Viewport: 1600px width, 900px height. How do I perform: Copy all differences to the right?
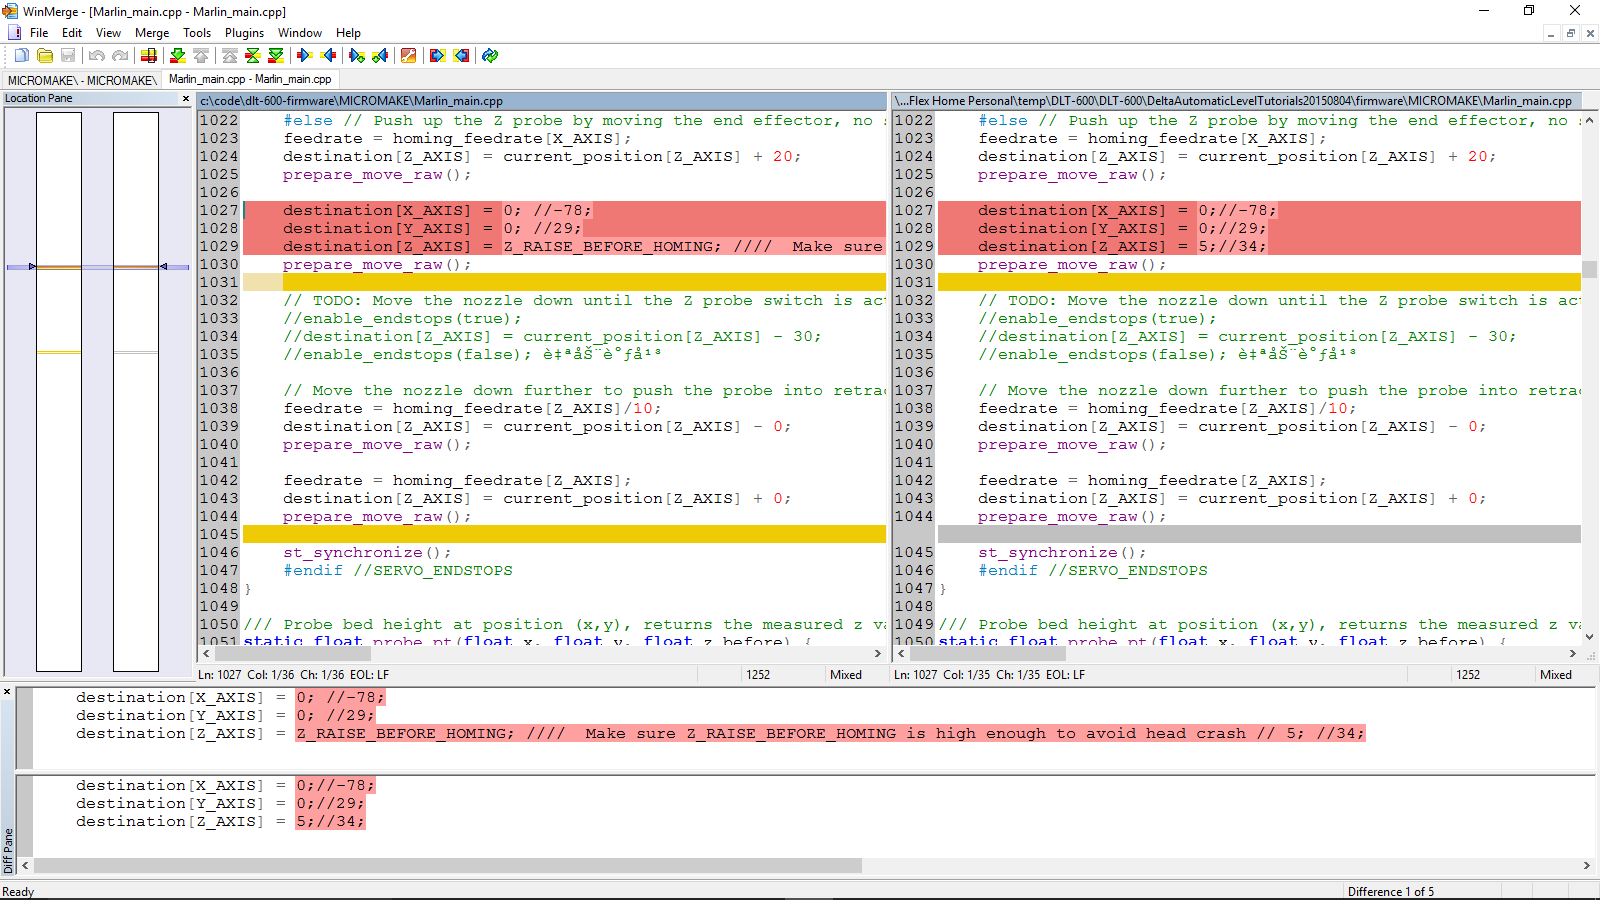tap(438, 56)
